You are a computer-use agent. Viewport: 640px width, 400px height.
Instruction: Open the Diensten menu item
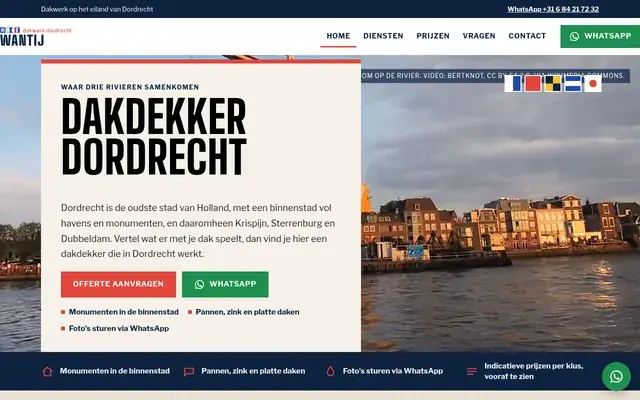point(383,36)
